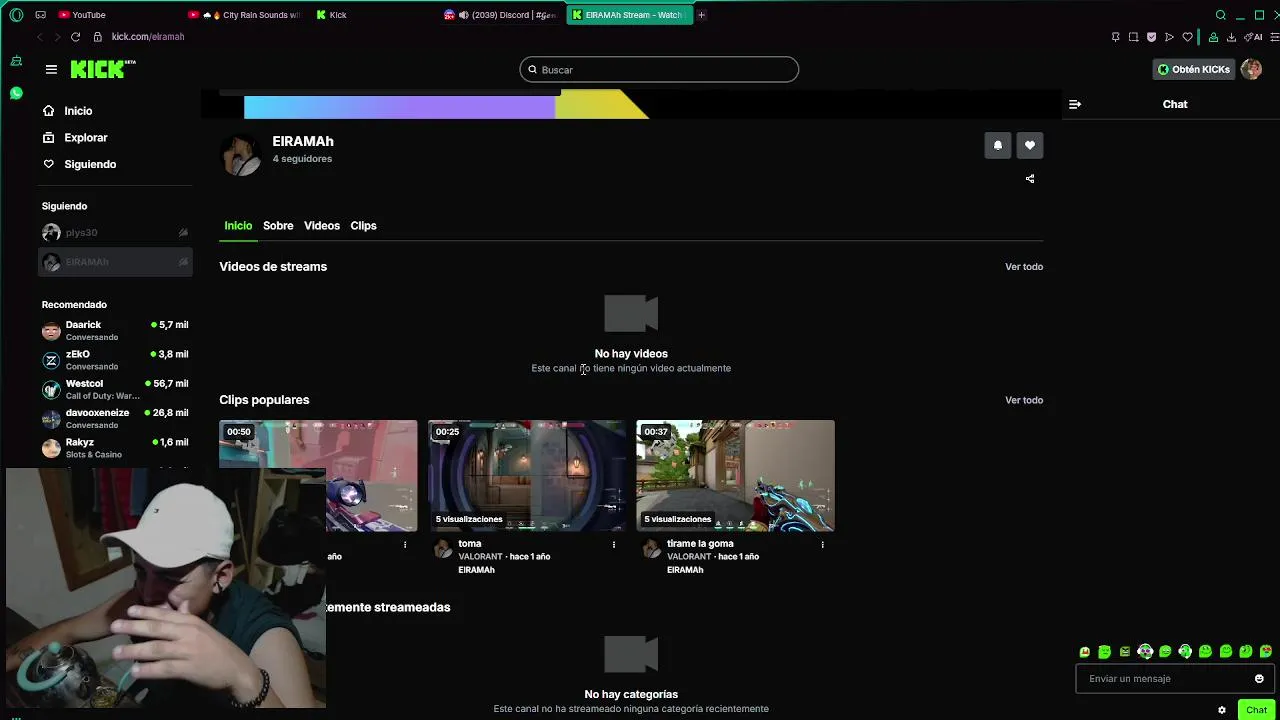Open the Kick hamburger menu

51,69
